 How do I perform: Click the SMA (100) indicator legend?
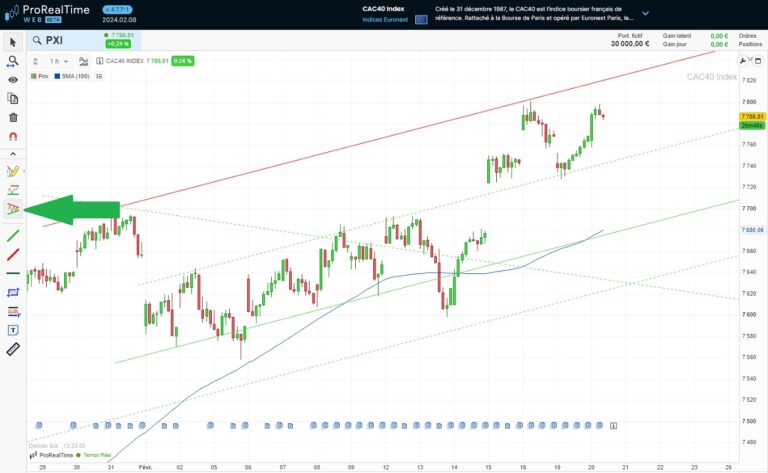point(72,76)
